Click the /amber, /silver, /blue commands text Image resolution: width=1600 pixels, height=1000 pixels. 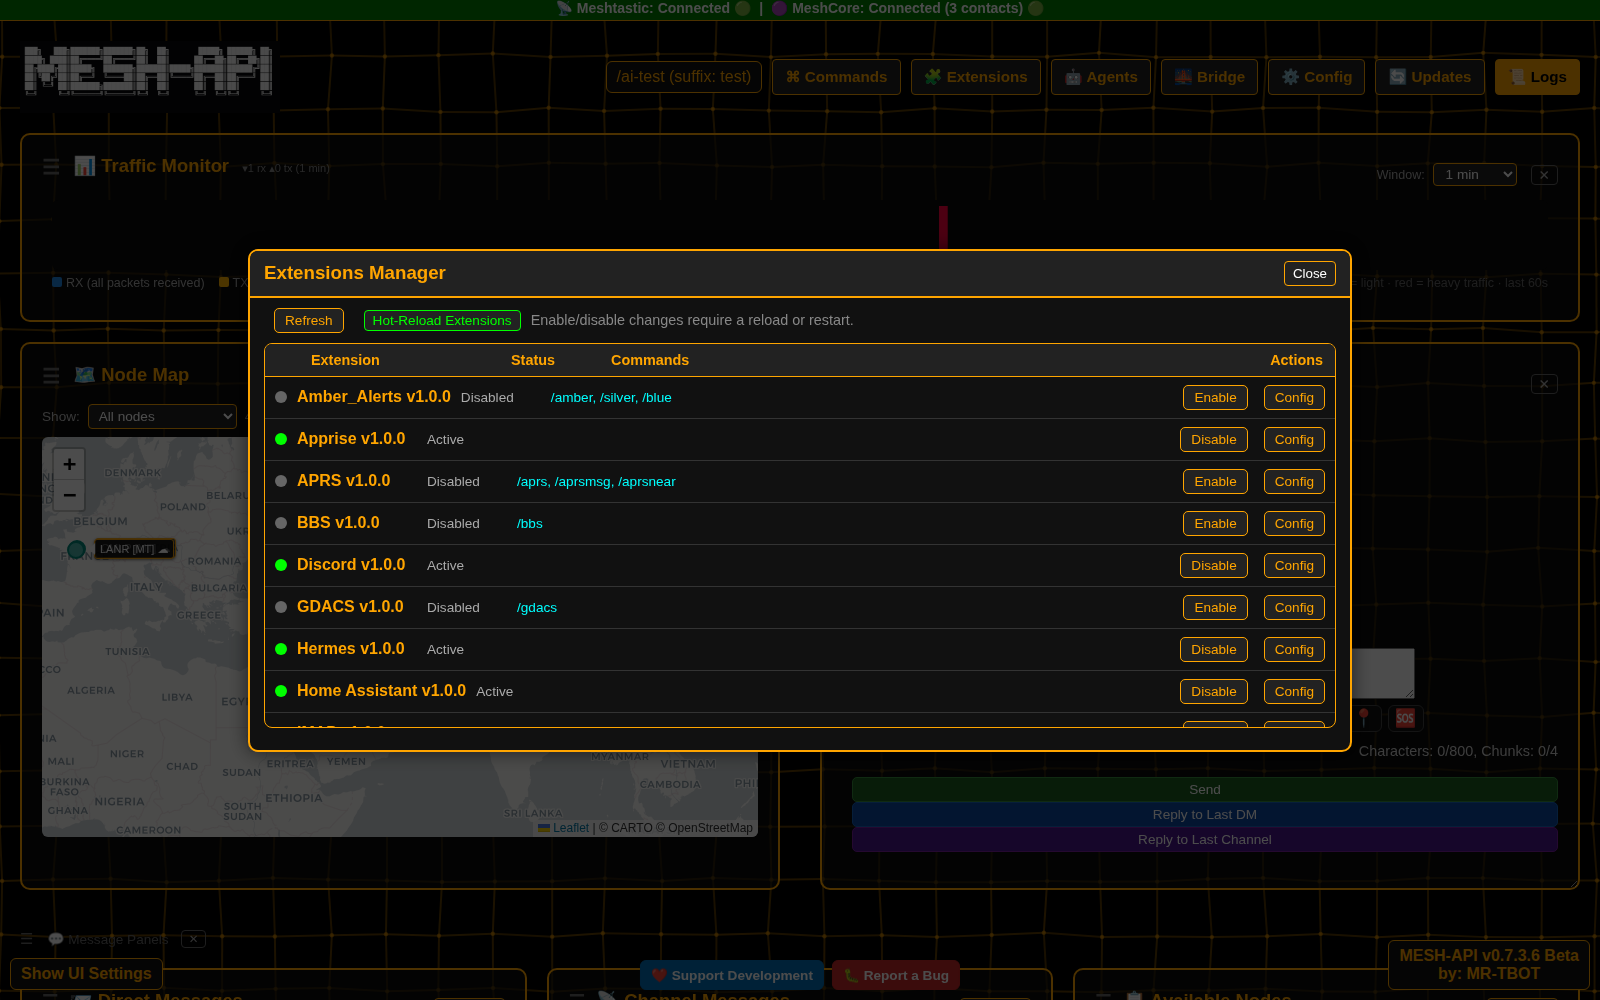click(x=611, y=397)
